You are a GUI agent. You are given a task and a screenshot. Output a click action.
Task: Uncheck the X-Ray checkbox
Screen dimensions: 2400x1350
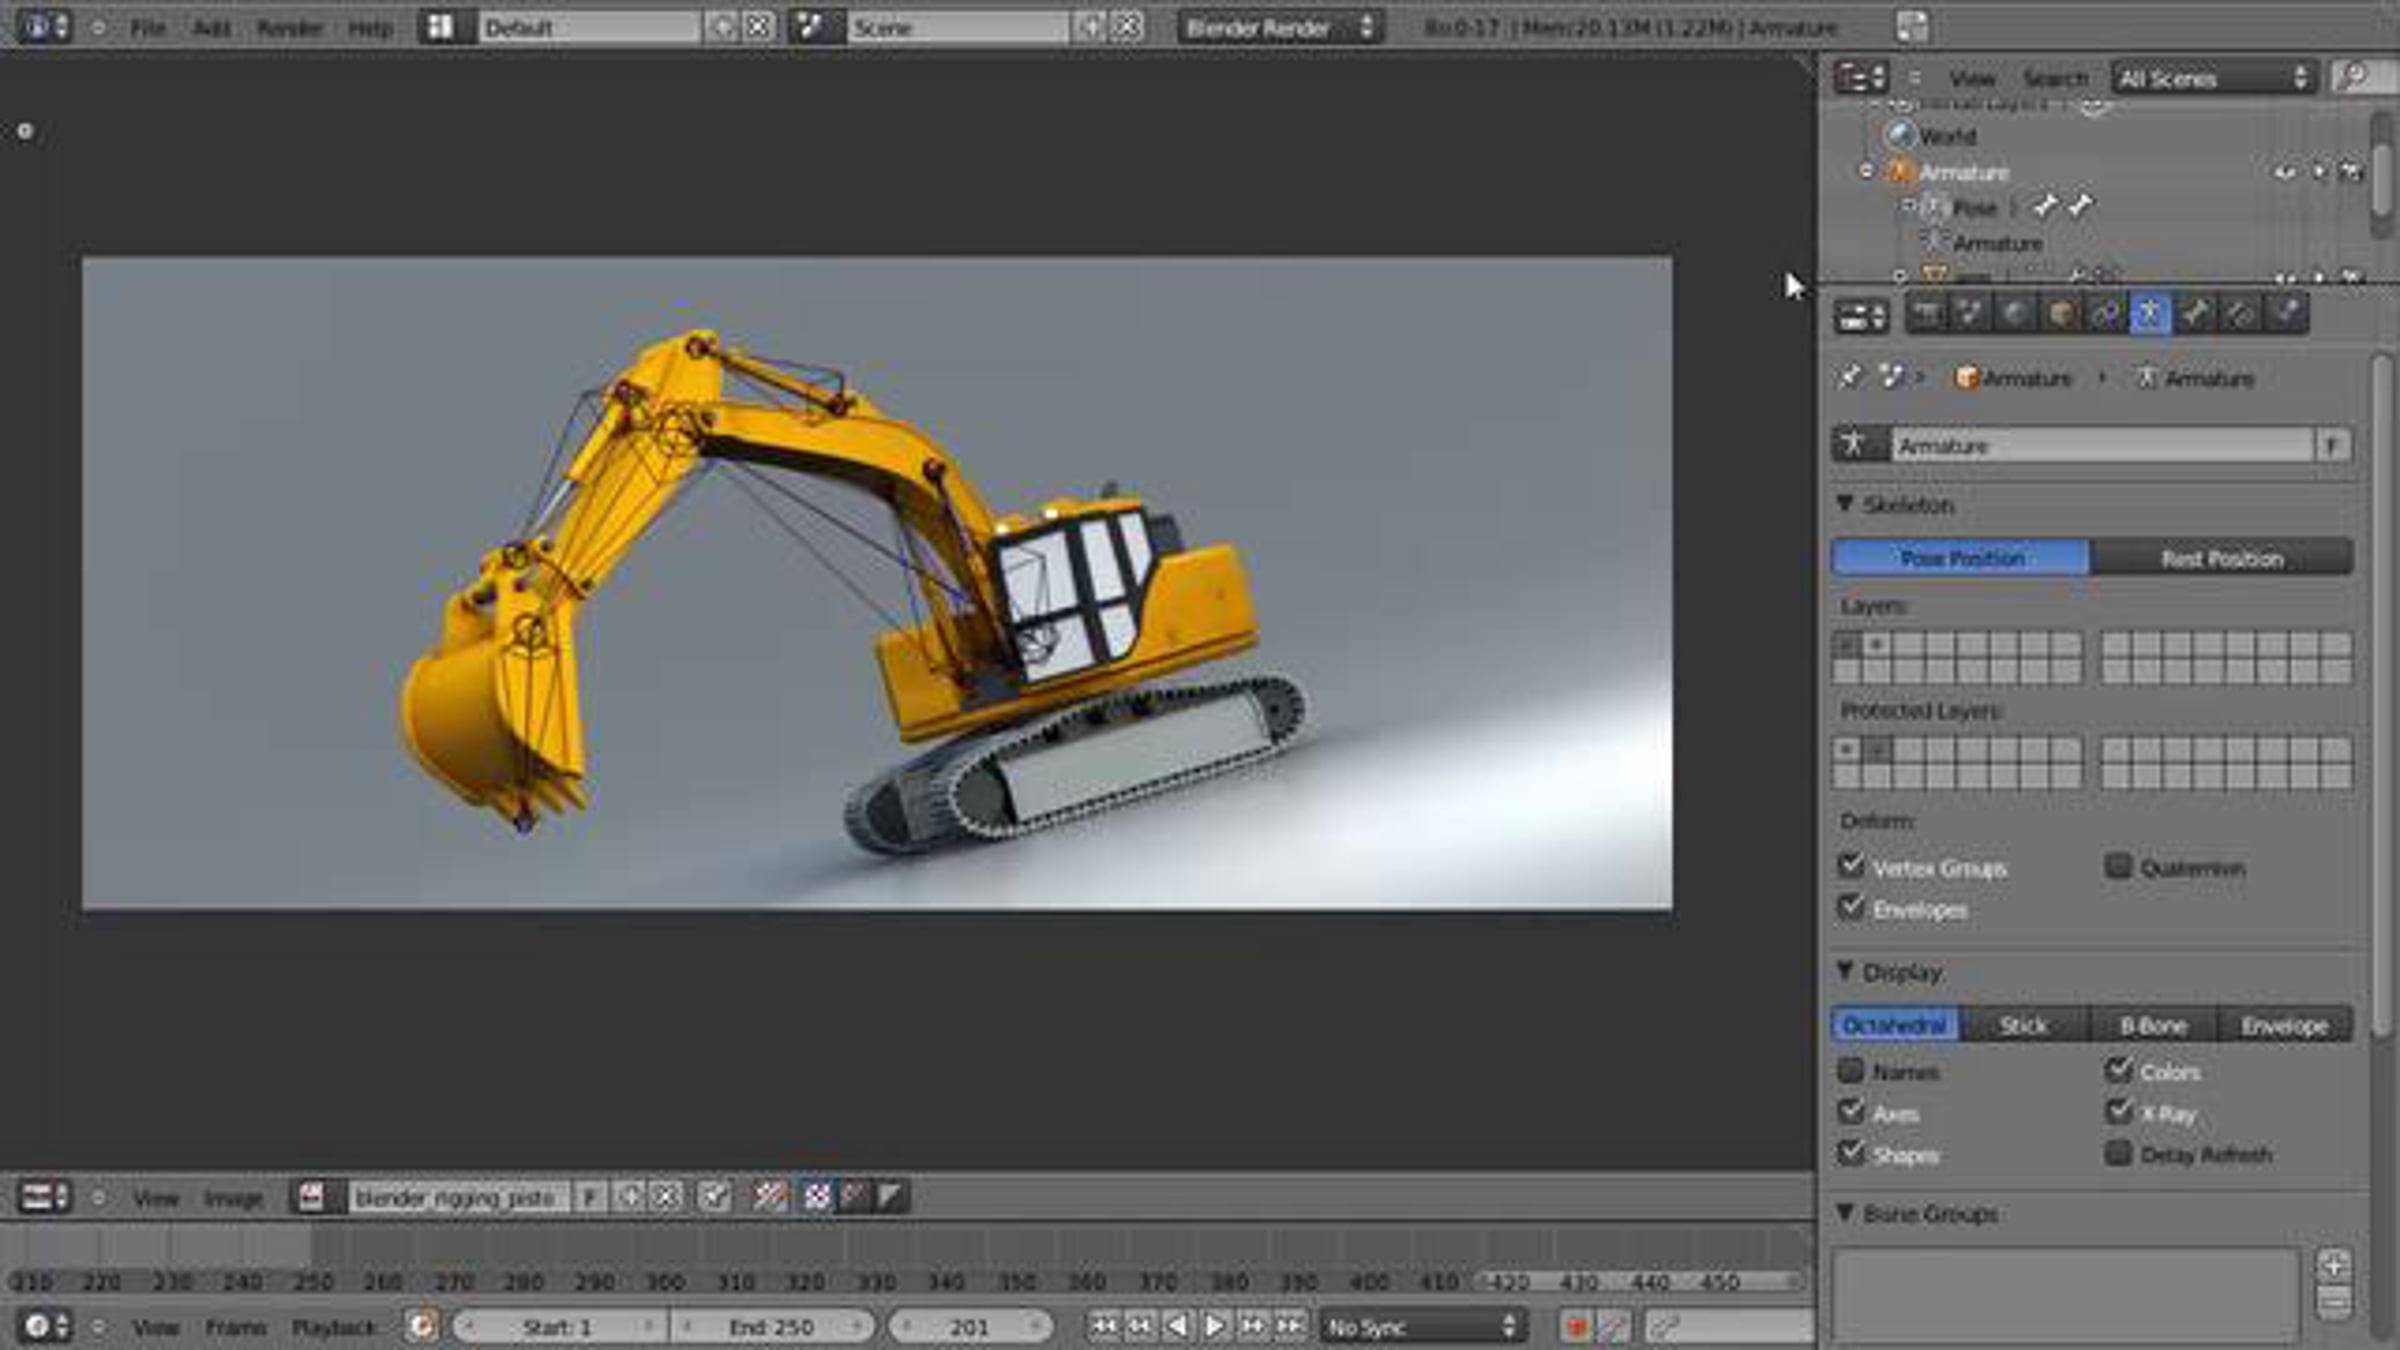(x=2118, y=1112)
